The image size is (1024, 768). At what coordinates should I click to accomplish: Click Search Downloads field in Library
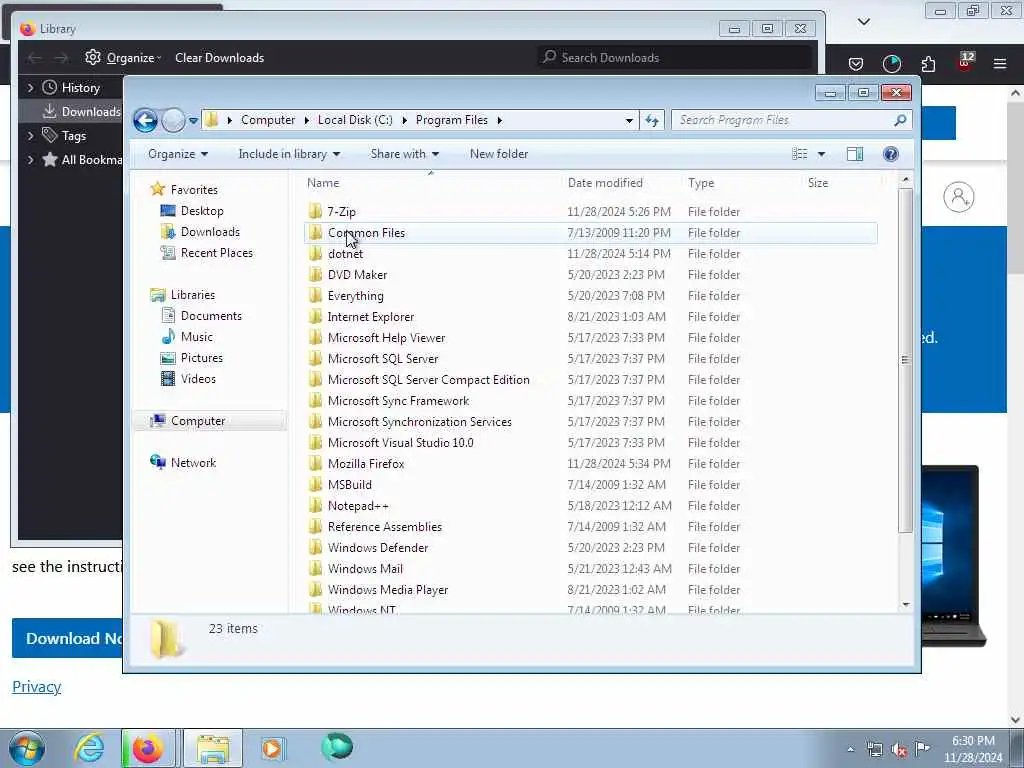675,57
